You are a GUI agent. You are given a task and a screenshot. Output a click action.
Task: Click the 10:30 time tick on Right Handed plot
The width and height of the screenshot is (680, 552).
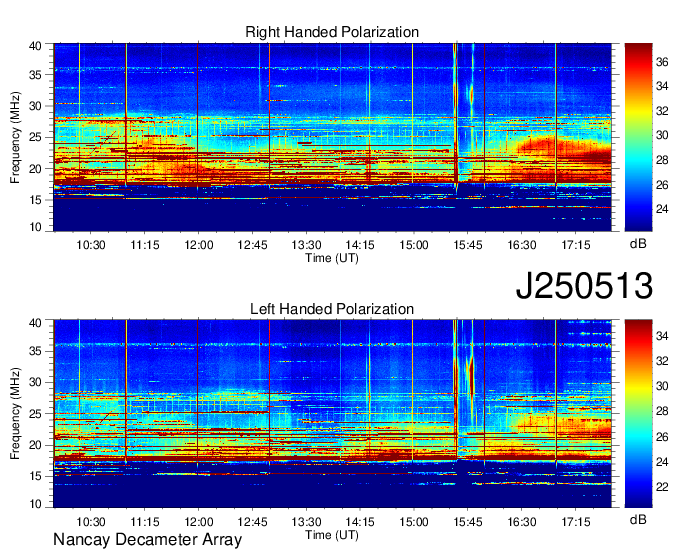click(91, 245)
